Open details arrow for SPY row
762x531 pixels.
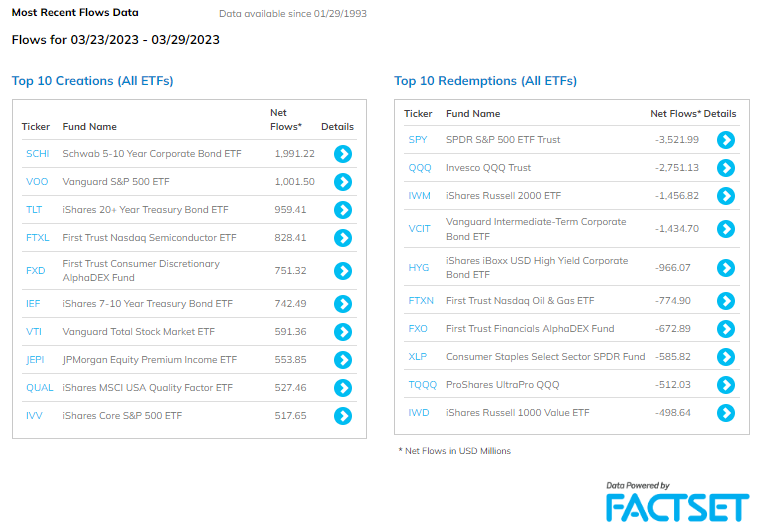726,140
